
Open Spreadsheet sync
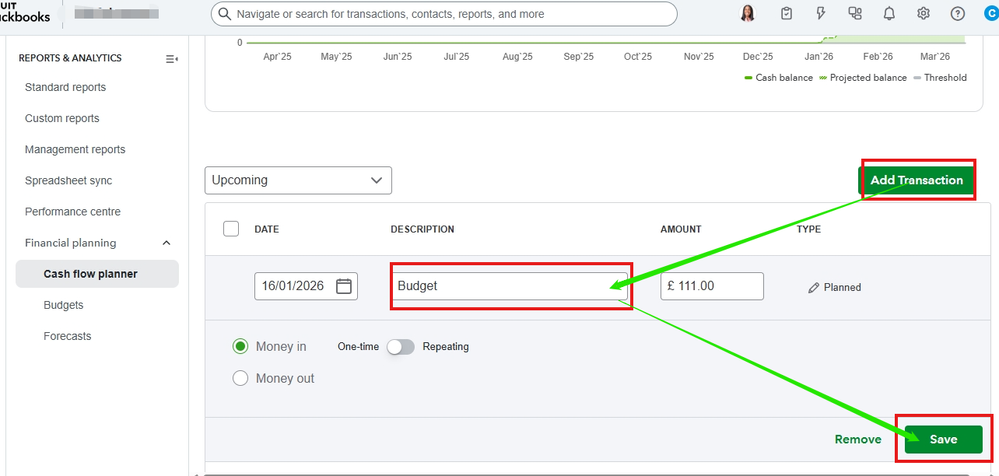(68, 181)
